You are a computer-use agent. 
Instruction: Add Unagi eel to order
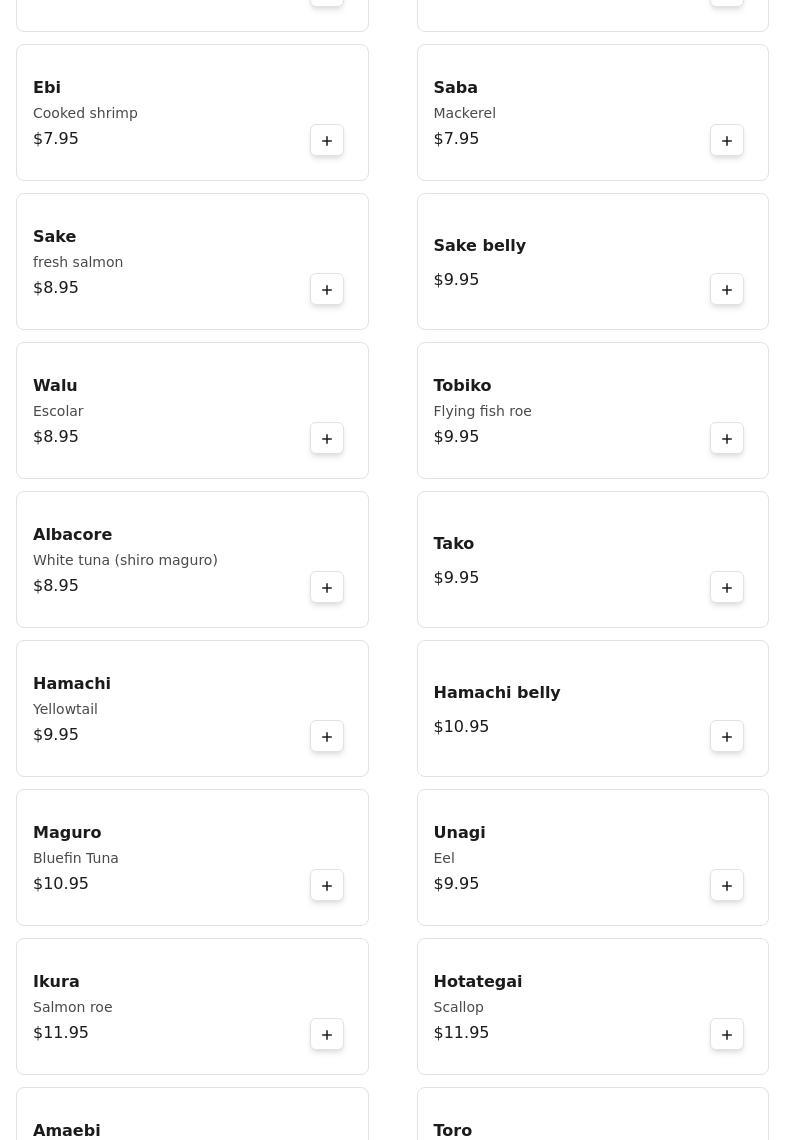(x=727, y=886)
